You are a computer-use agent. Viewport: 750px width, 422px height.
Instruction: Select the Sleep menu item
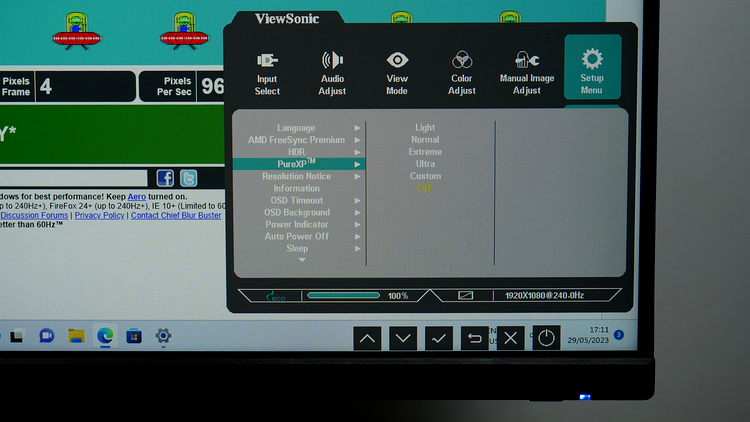coord(297,248)
